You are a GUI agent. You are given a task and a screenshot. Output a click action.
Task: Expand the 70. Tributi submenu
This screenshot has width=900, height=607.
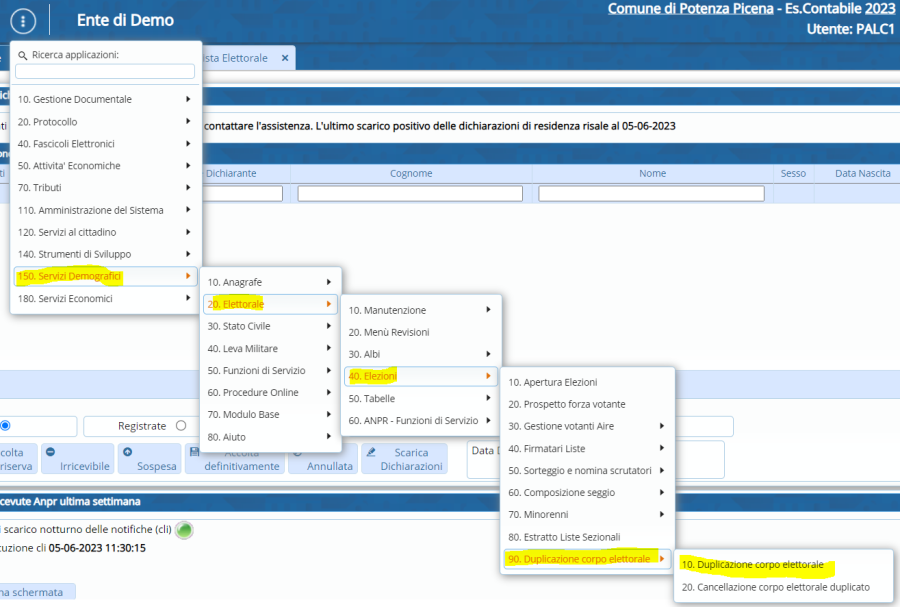tap(105, 188)
